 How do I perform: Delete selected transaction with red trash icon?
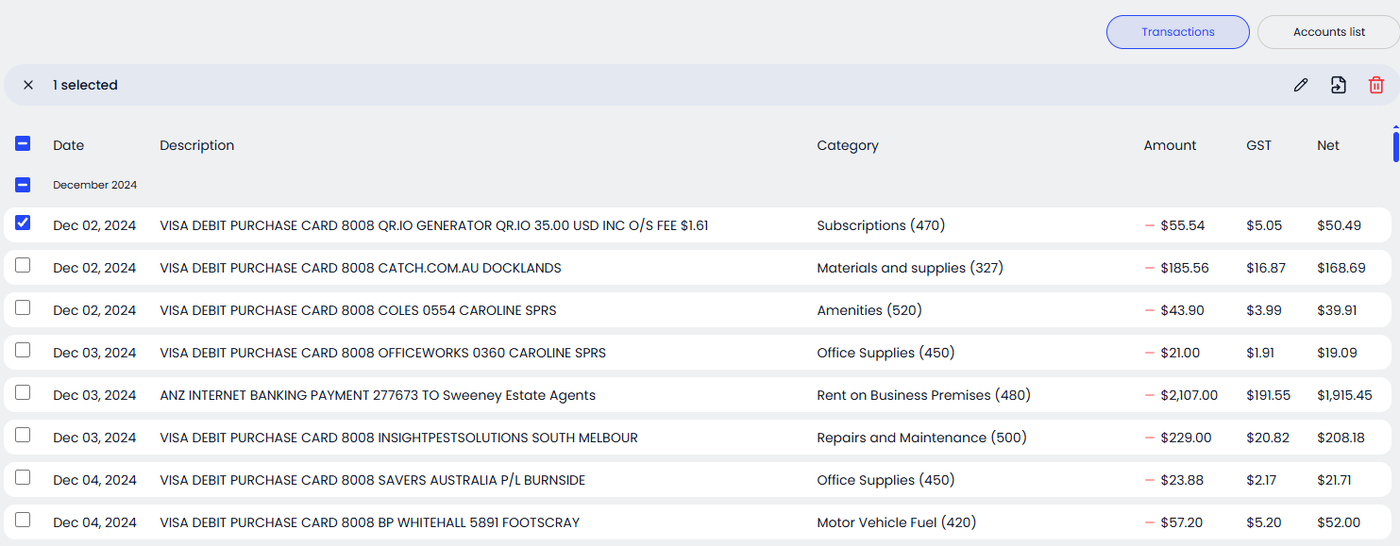click(1376, 85)
